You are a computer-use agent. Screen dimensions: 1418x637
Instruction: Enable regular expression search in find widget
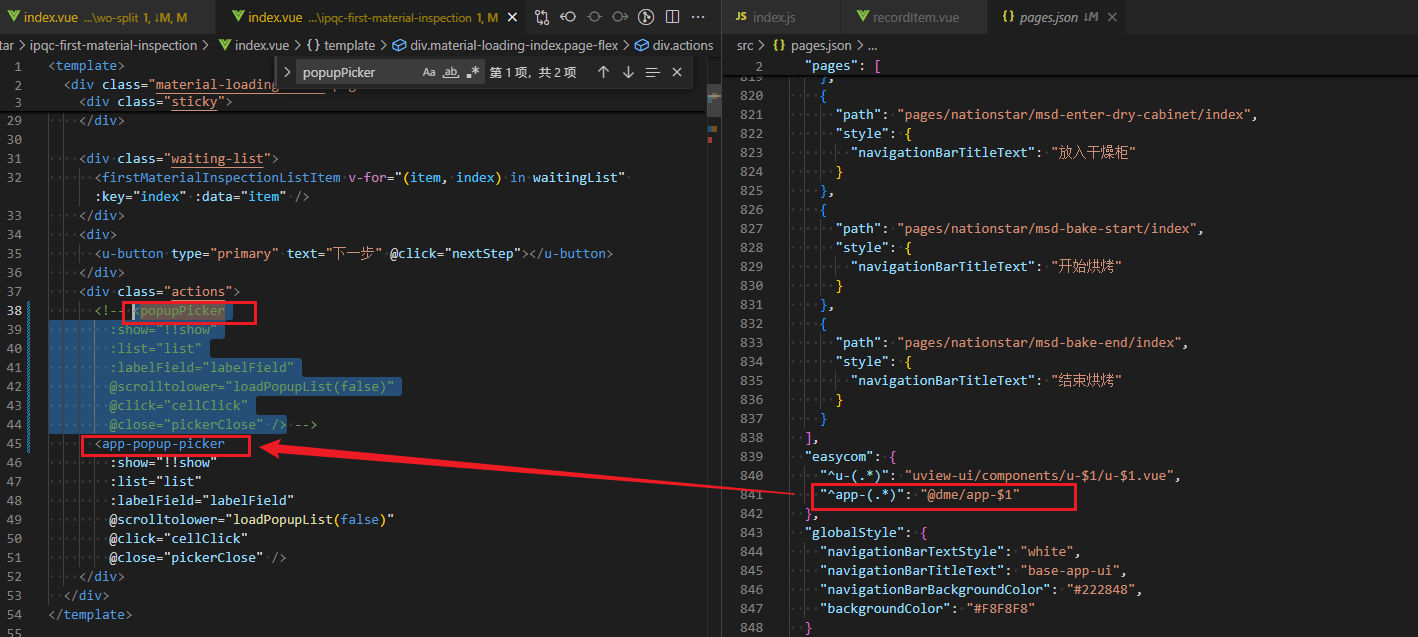[473, 72]
